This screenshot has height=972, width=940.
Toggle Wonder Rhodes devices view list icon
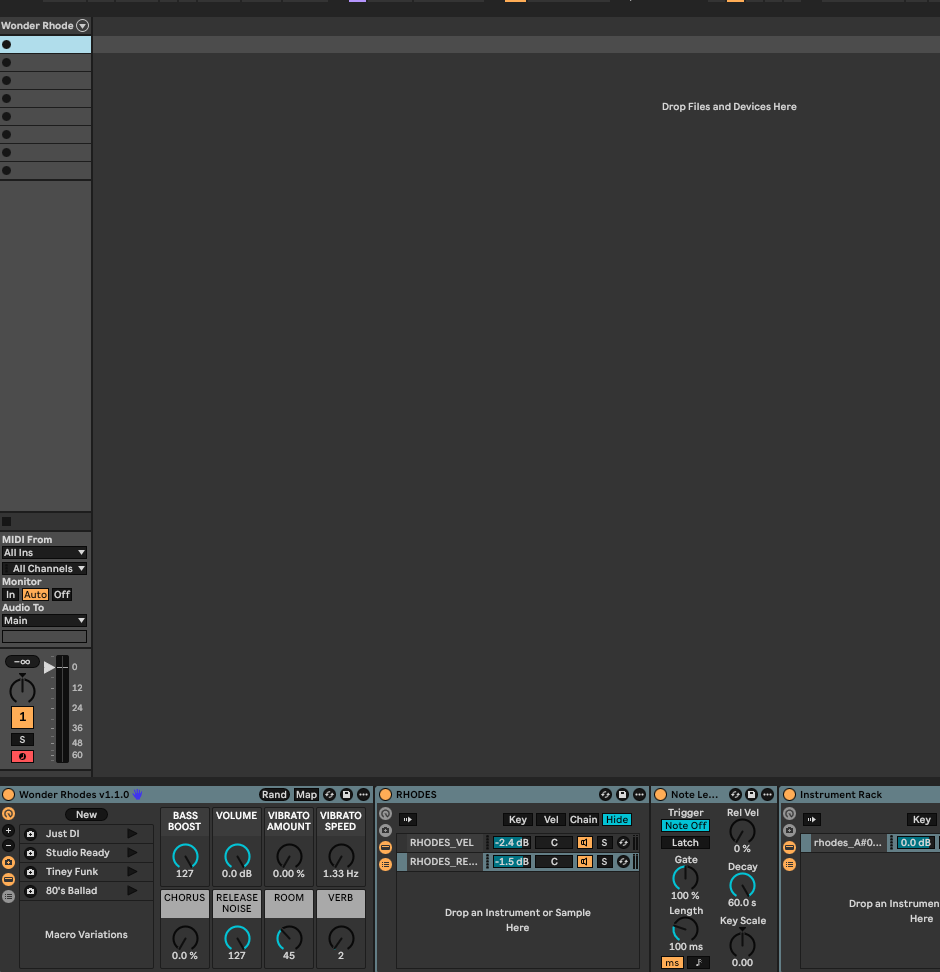point(9,896)
